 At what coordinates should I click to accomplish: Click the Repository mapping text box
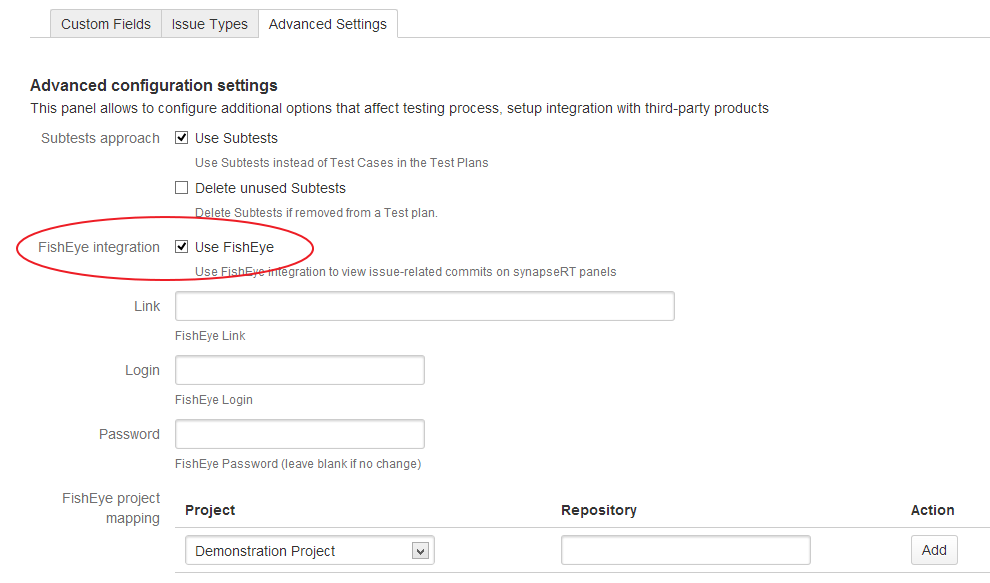[685, 550]
